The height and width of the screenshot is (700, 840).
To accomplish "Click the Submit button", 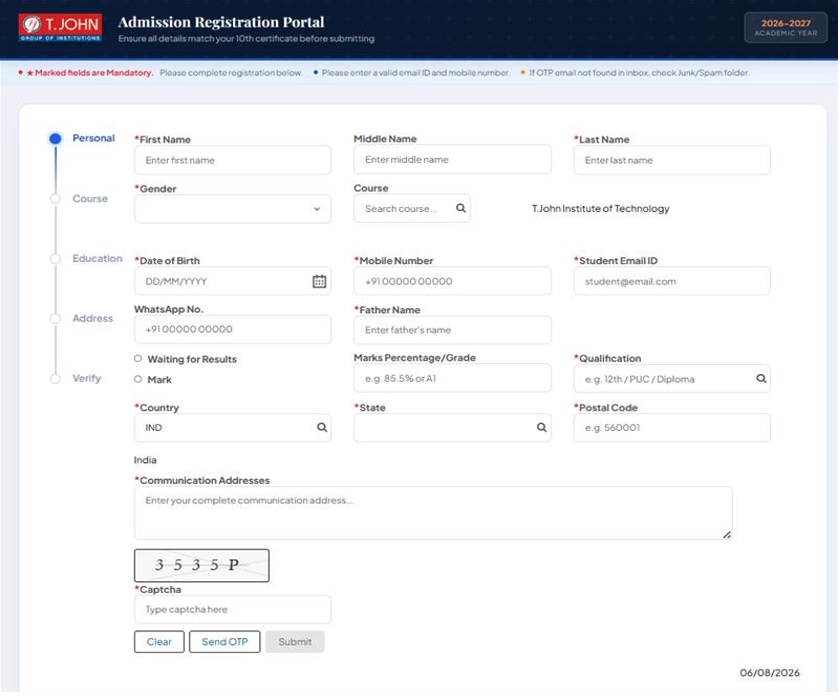I will [295, 642].
